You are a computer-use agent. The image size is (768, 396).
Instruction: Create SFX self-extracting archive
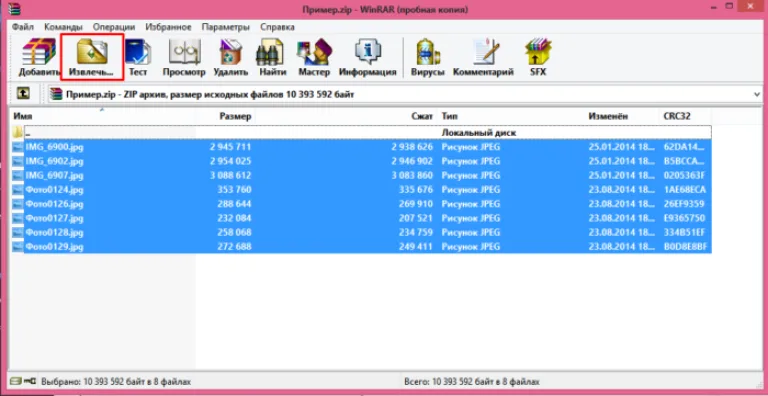(x=538, y=58)
